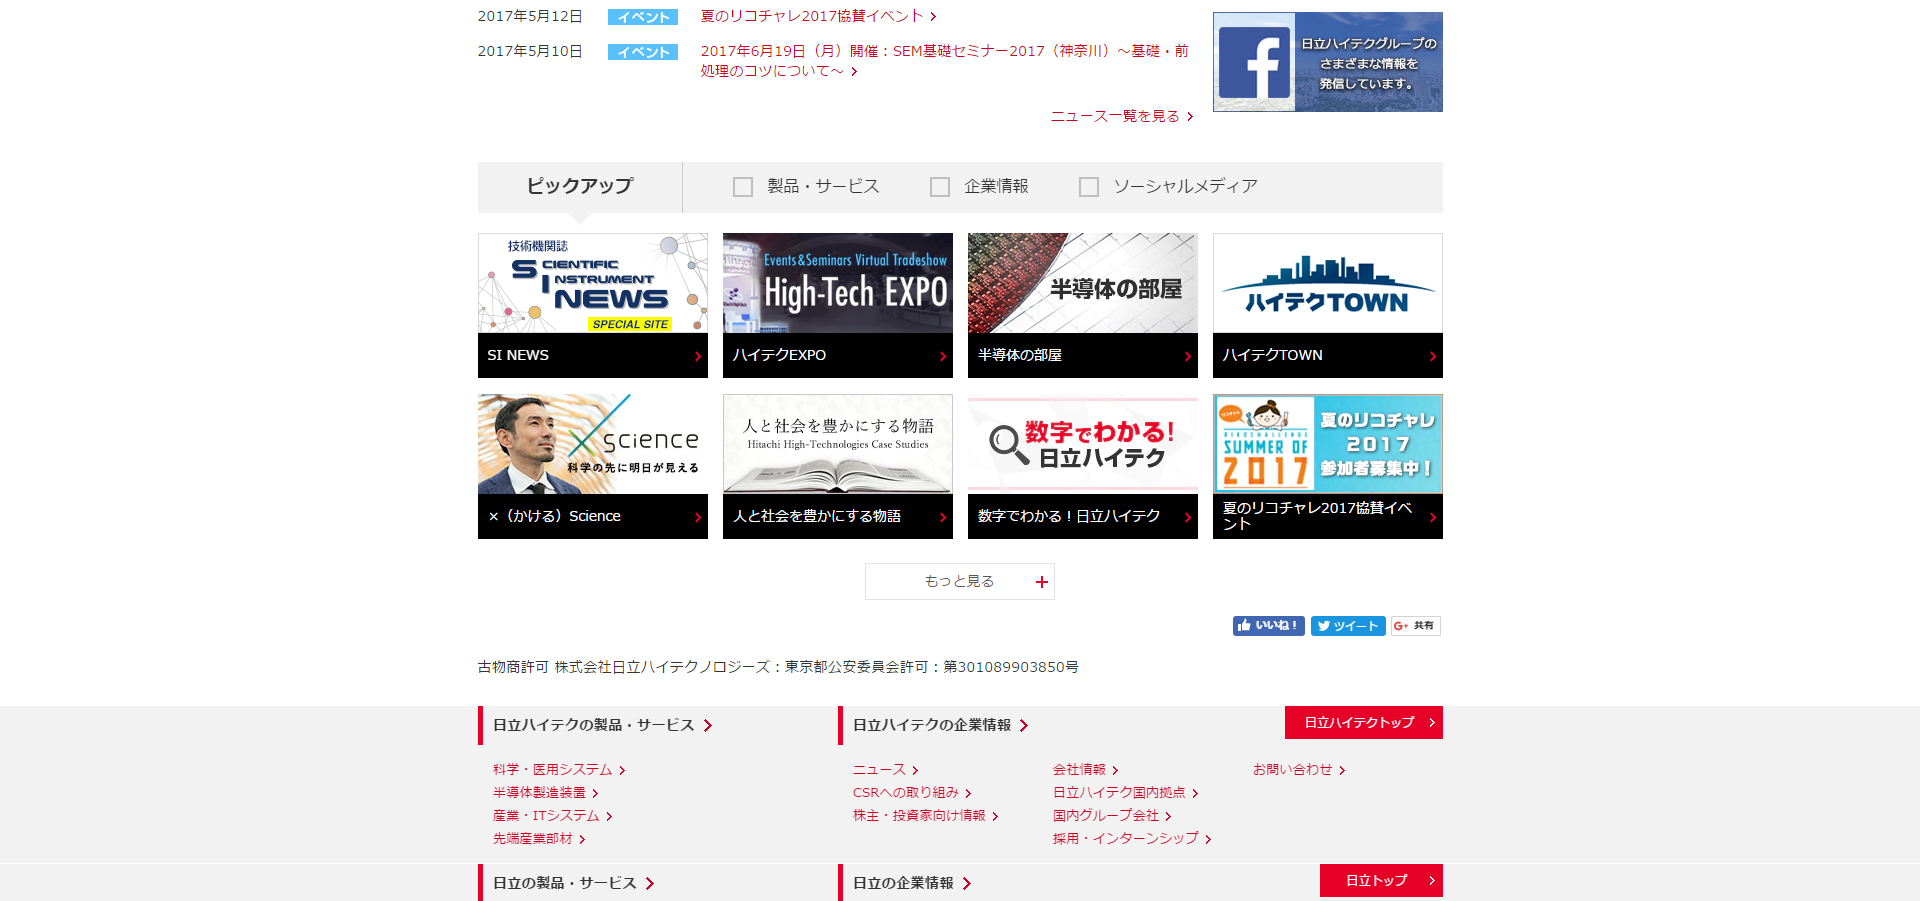The width and height of the screenshot is (1920, 901).
Task: Enable the 企業情報 checkbox
Action: (x=940, y=186)
